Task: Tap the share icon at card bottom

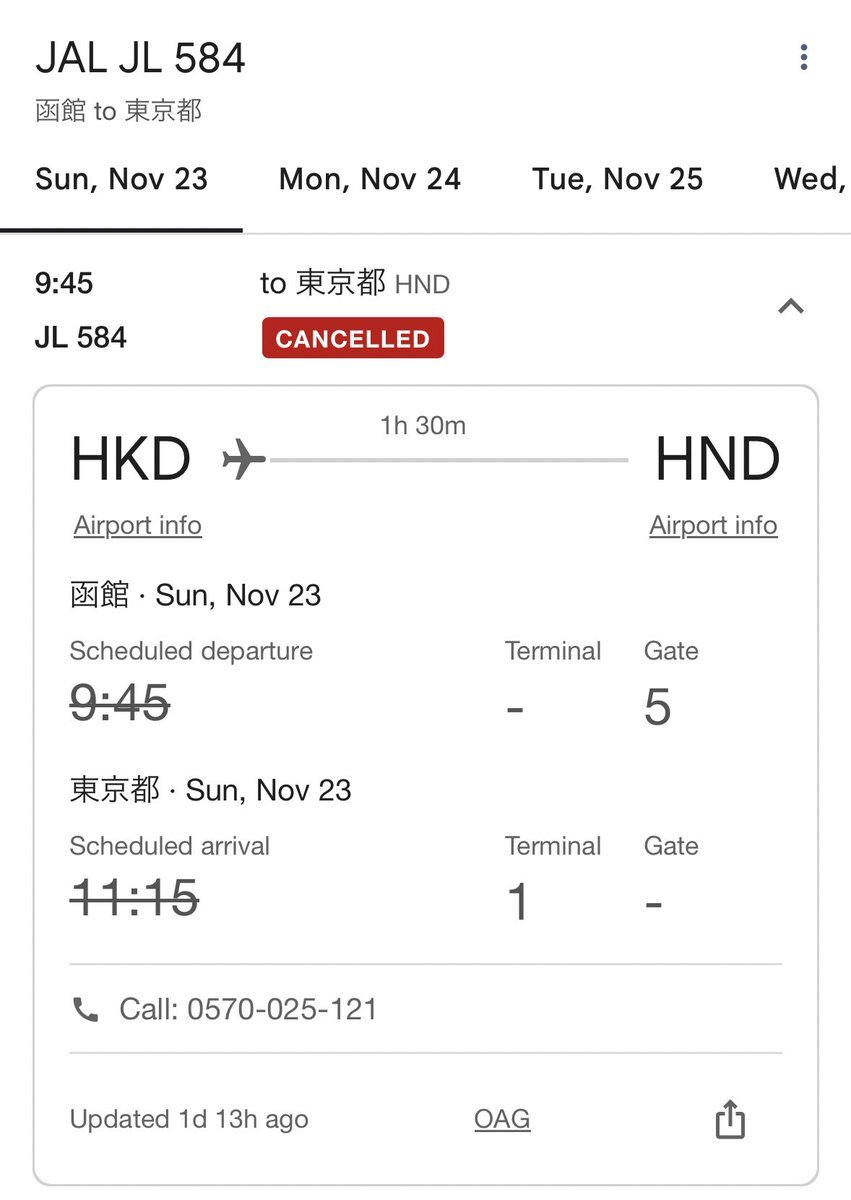Action: [x=730, y=1119]
